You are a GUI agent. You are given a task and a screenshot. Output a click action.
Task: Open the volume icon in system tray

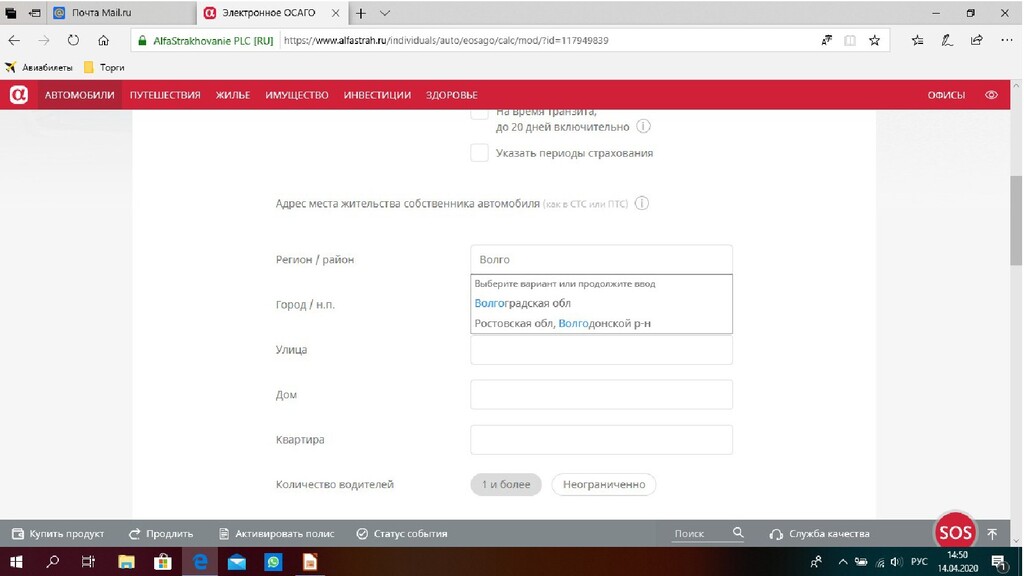pyautogui.click(x=896, y=562)
